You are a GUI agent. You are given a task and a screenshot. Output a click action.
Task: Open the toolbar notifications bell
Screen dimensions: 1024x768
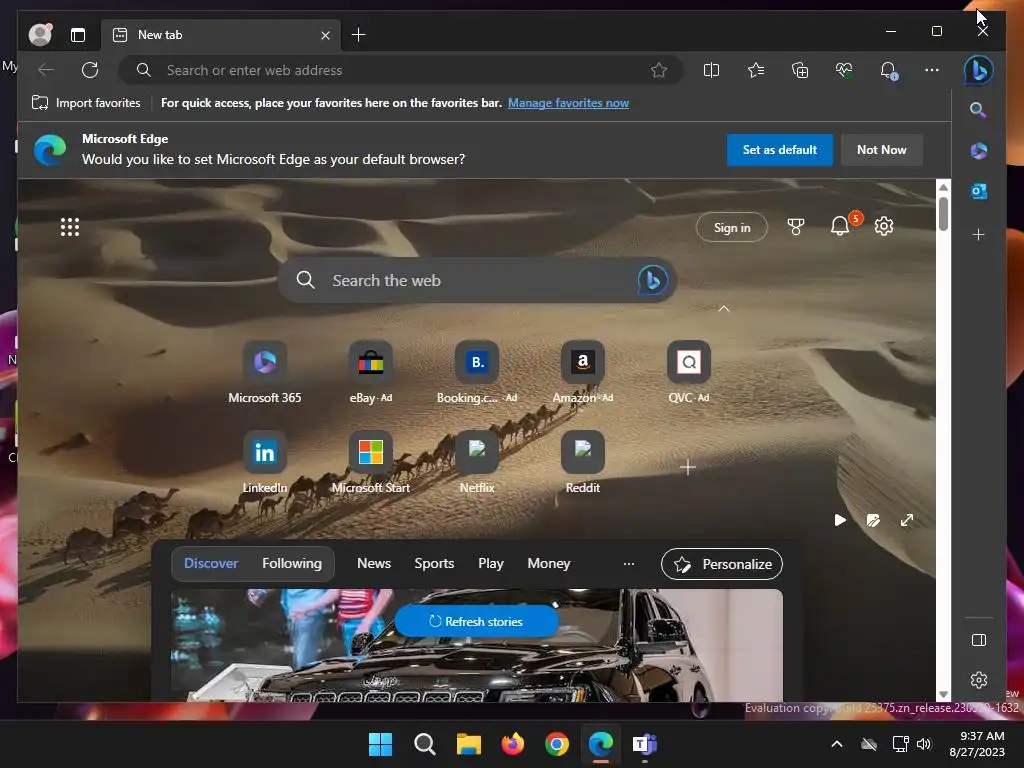click(x=888, y=70)
